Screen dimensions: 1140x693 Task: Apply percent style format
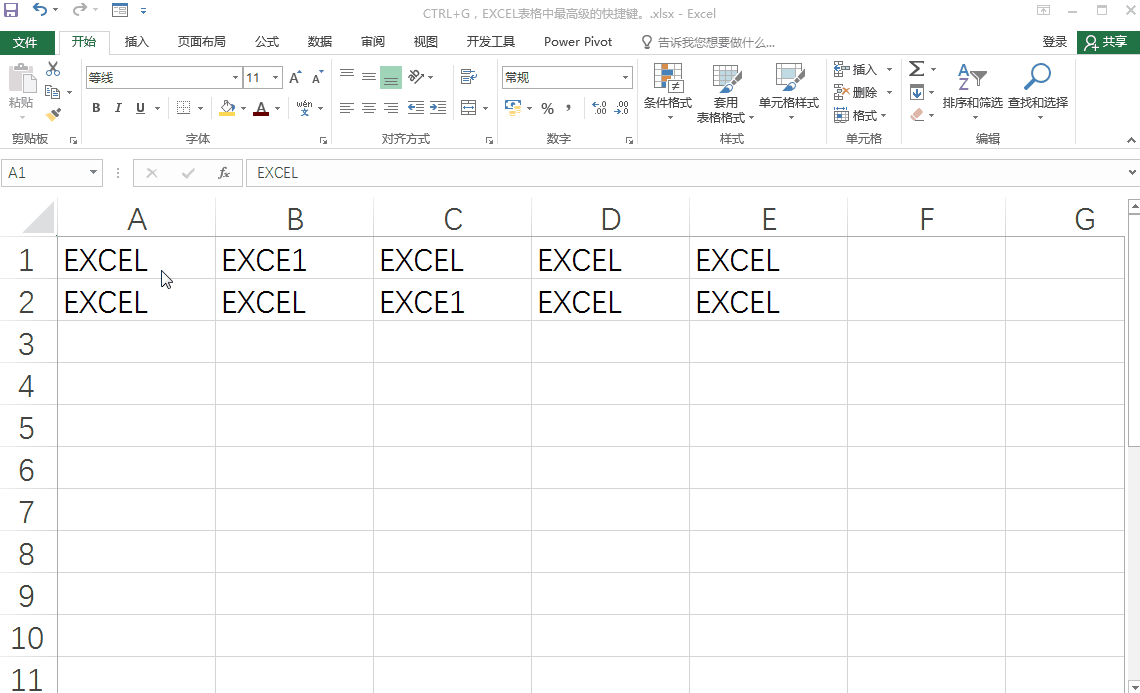pyautogui.click(x=547, y=108)
